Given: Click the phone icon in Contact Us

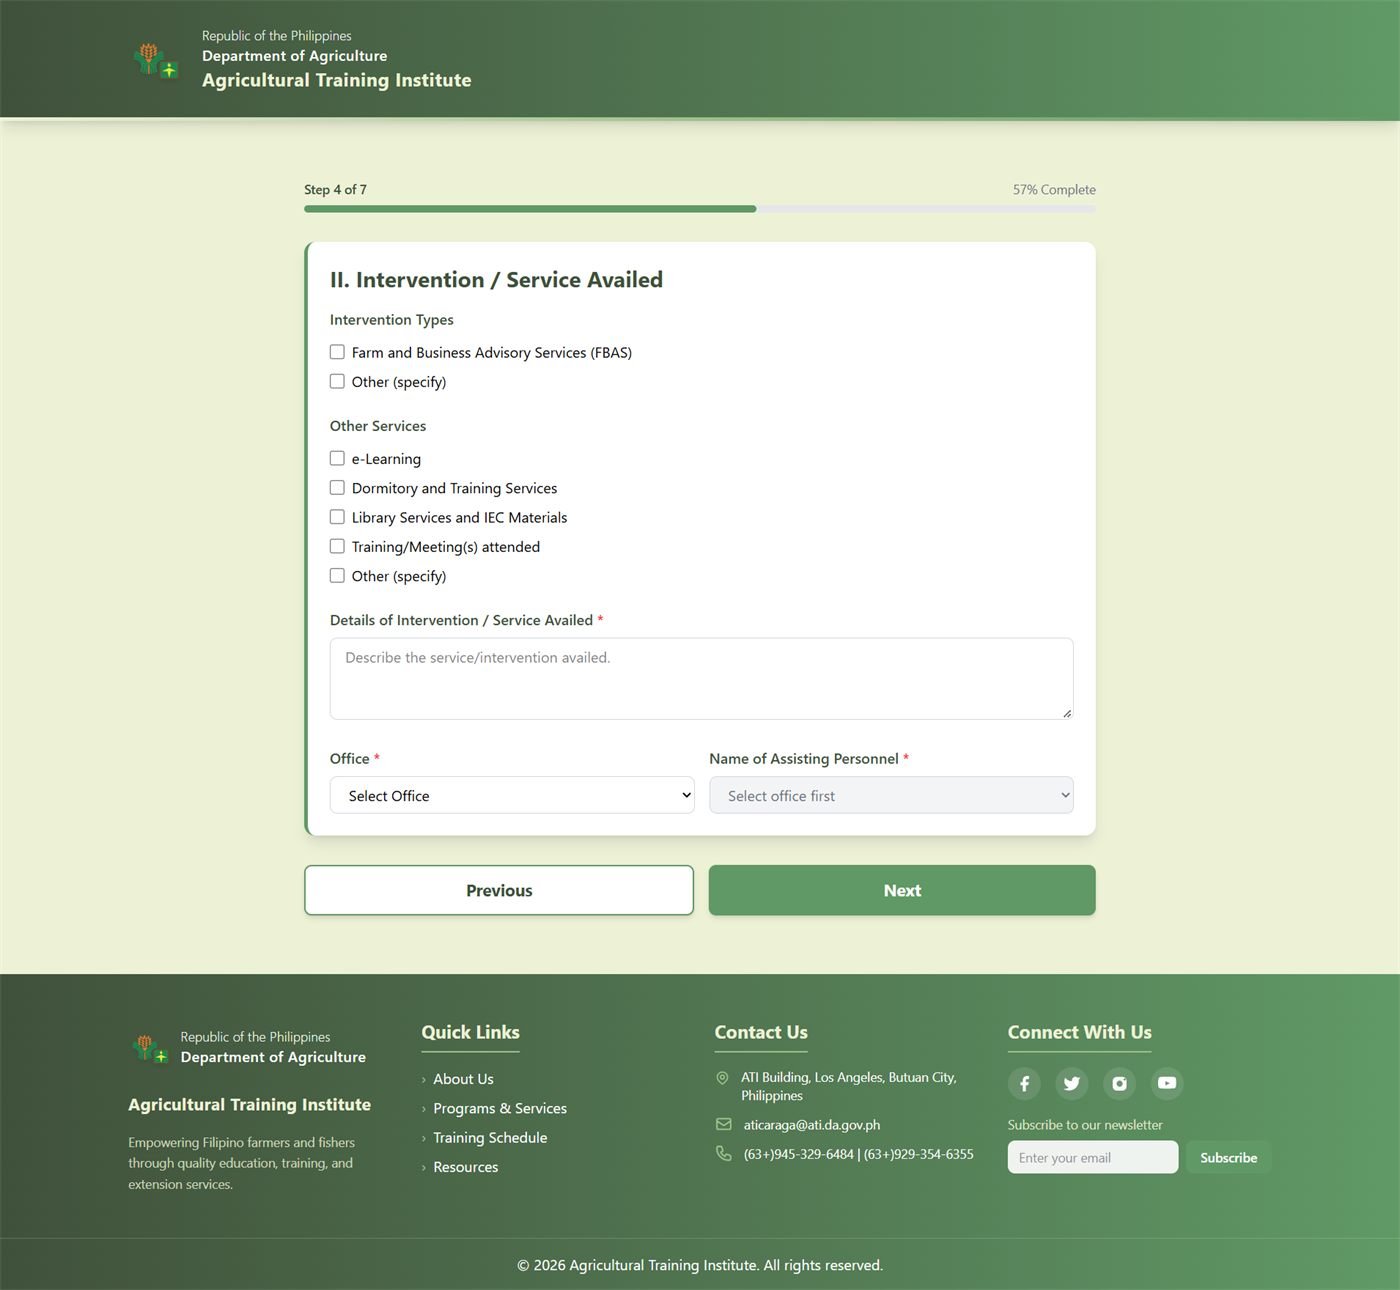Looking at the screenshot, I should tap(723, 1153).
